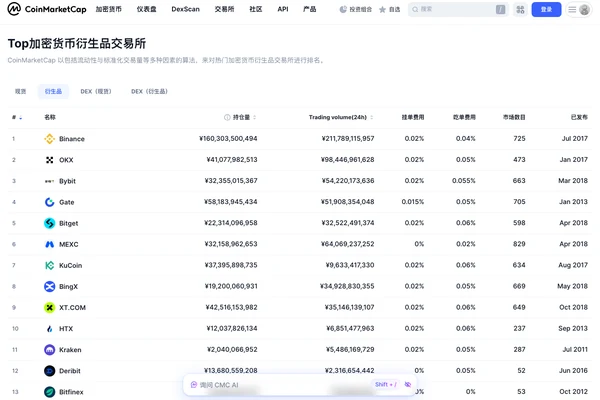600x400 pixels.
Task: Switch to the DEX（现货） tab
Action: point(96,91)
